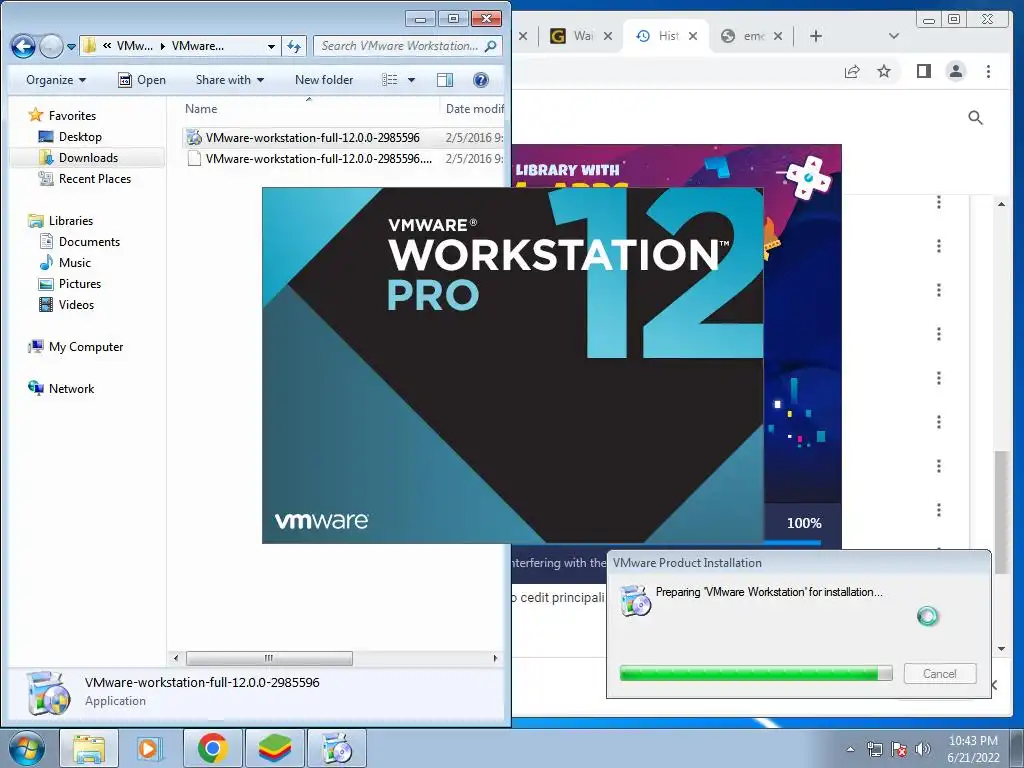Create a New folder
The image size is (1024, 768).
coord(324,80)
